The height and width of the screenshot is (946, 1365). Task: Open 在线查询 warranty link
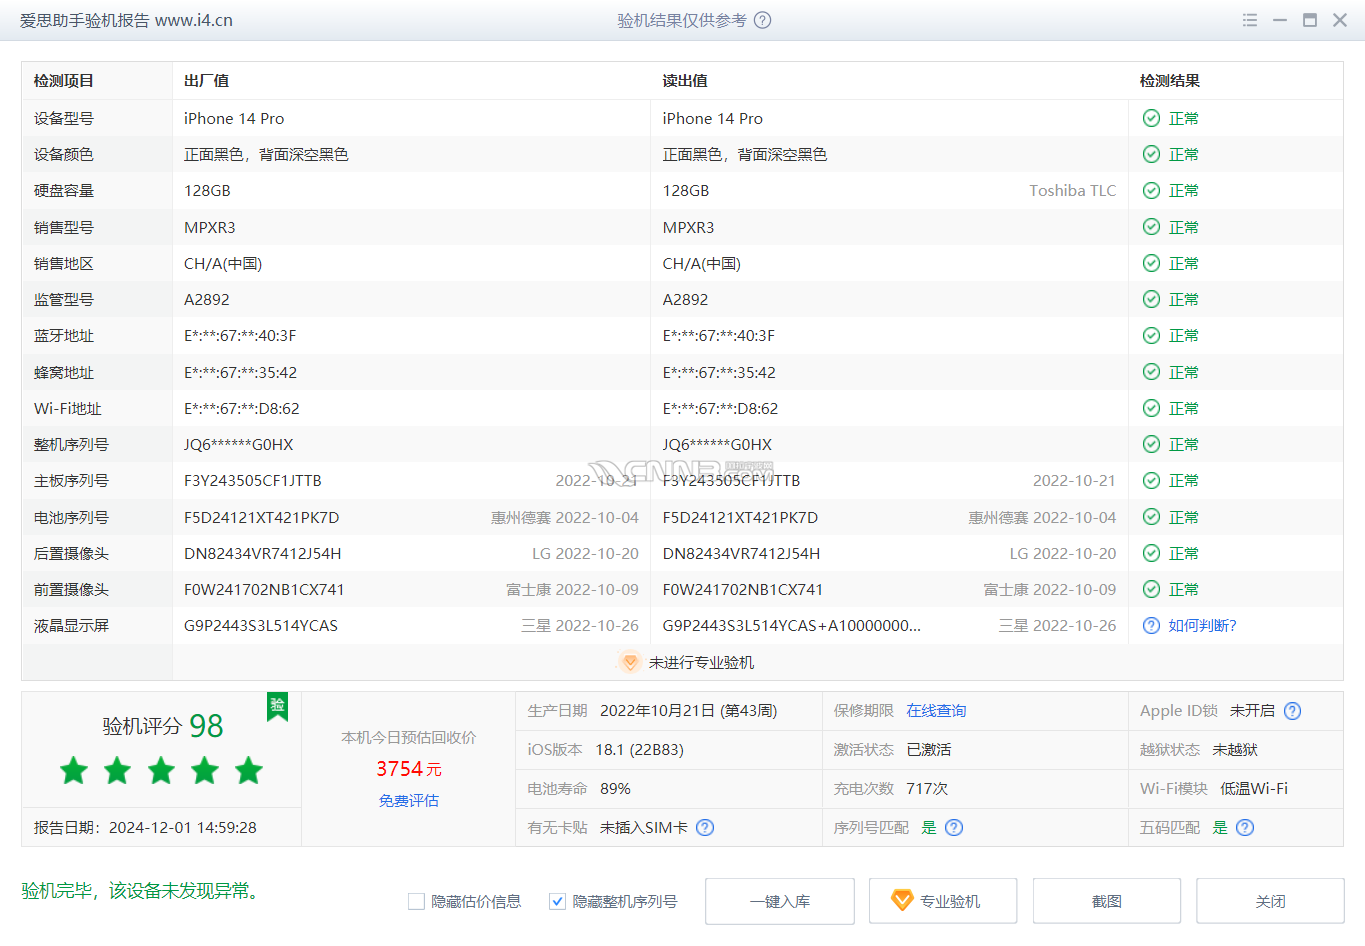point(936,711)
